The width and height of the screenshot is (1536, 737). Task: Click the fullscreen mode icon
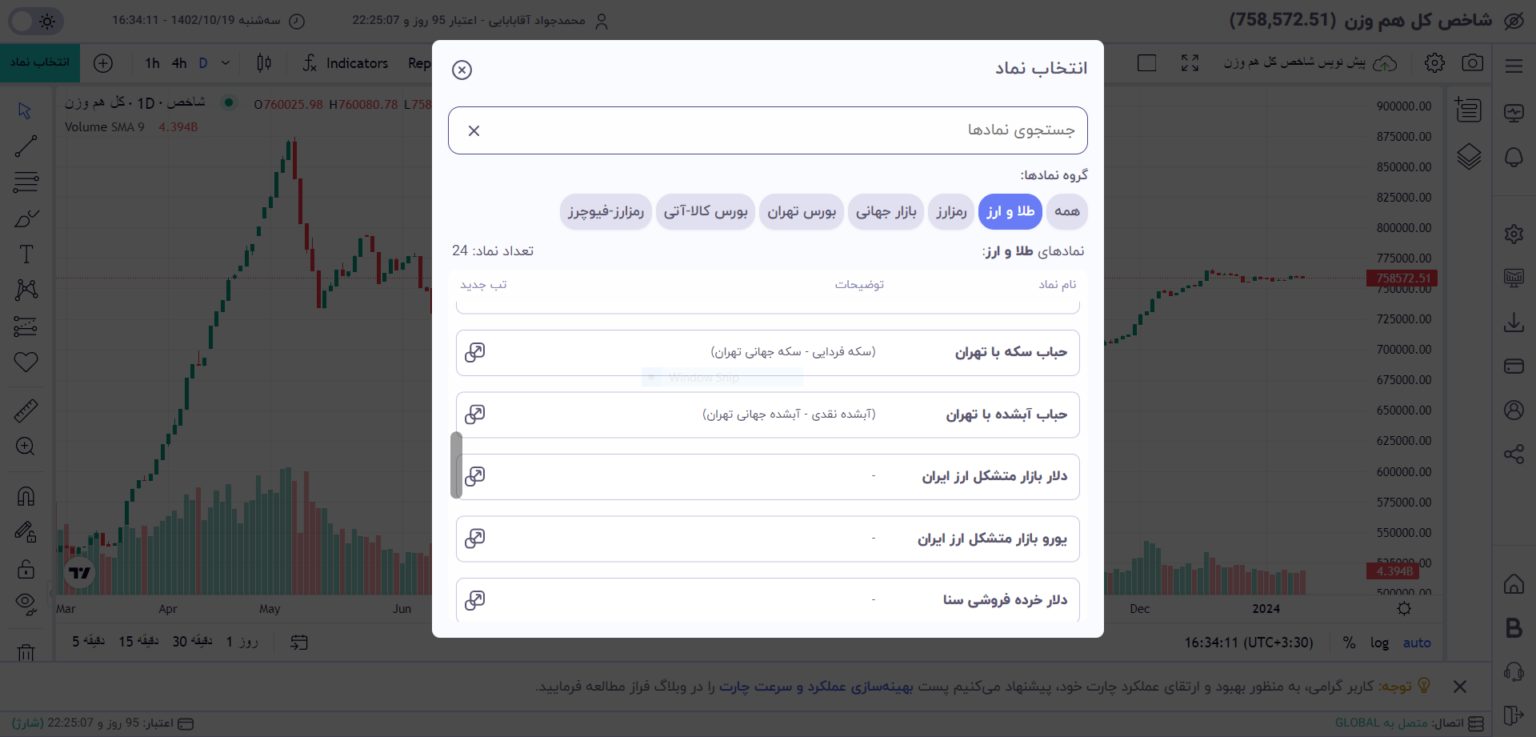coord(1189,63)
